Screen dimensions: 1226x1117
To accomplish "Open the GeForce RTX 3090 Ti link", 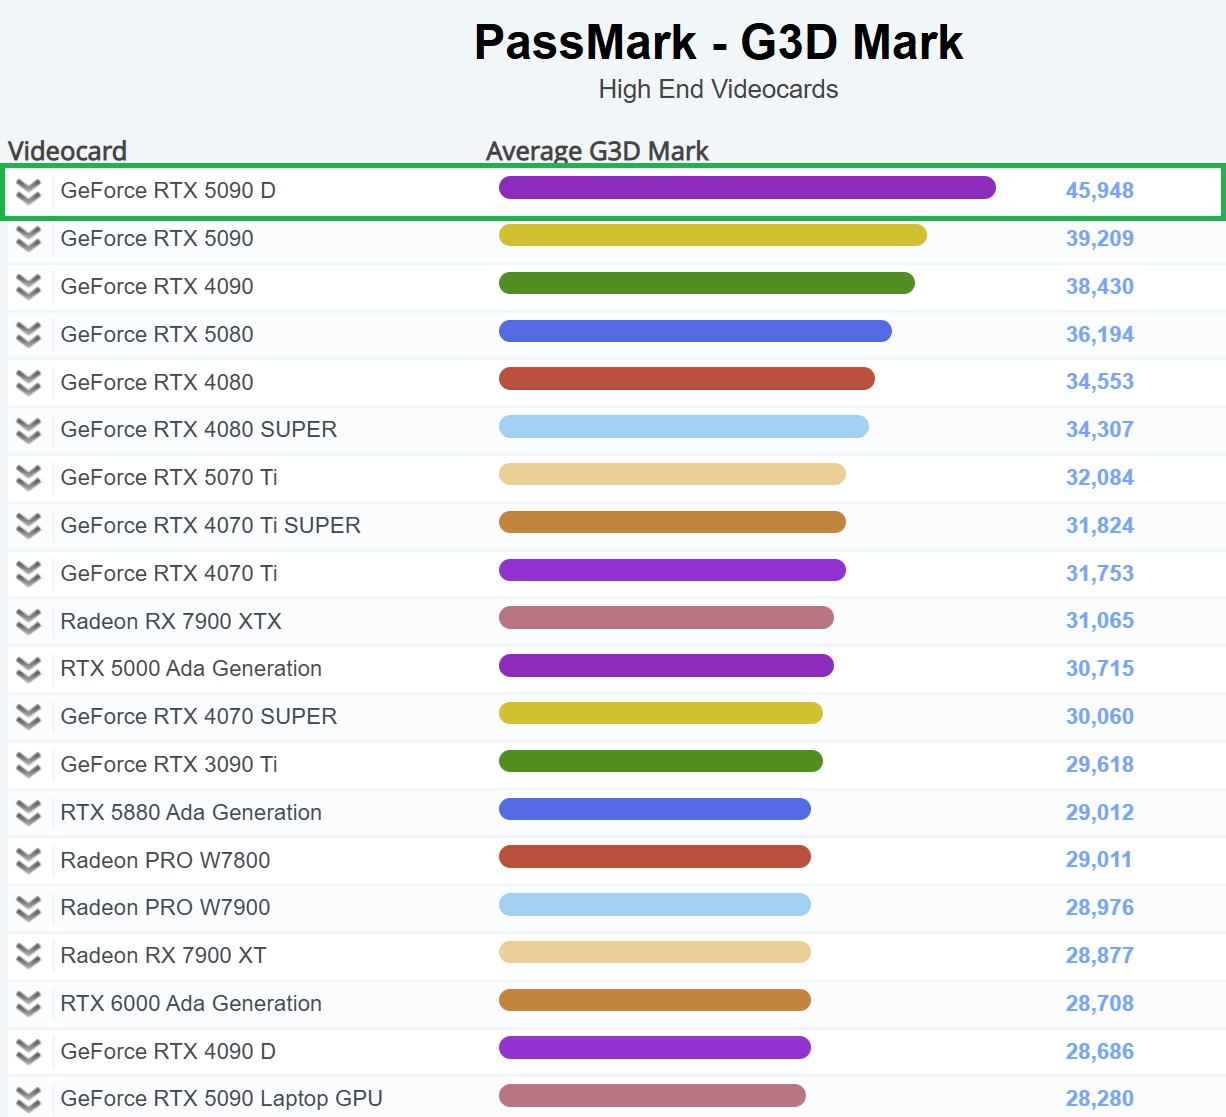I will pyautogui.click(x=169, y=764).
